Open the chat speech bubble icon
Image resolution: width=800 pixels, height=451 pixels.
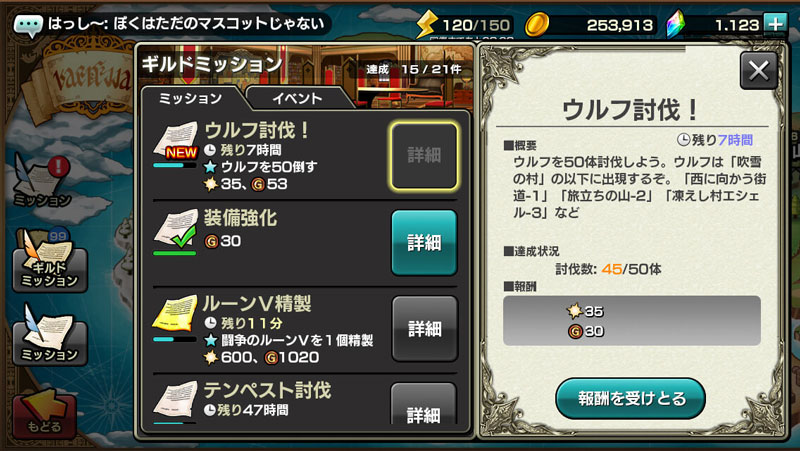pos(28,25)
